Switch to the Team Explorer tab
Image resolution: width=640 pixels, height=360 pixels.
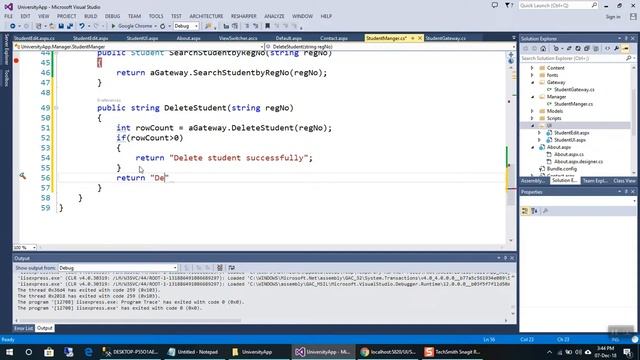coord(595,181)
